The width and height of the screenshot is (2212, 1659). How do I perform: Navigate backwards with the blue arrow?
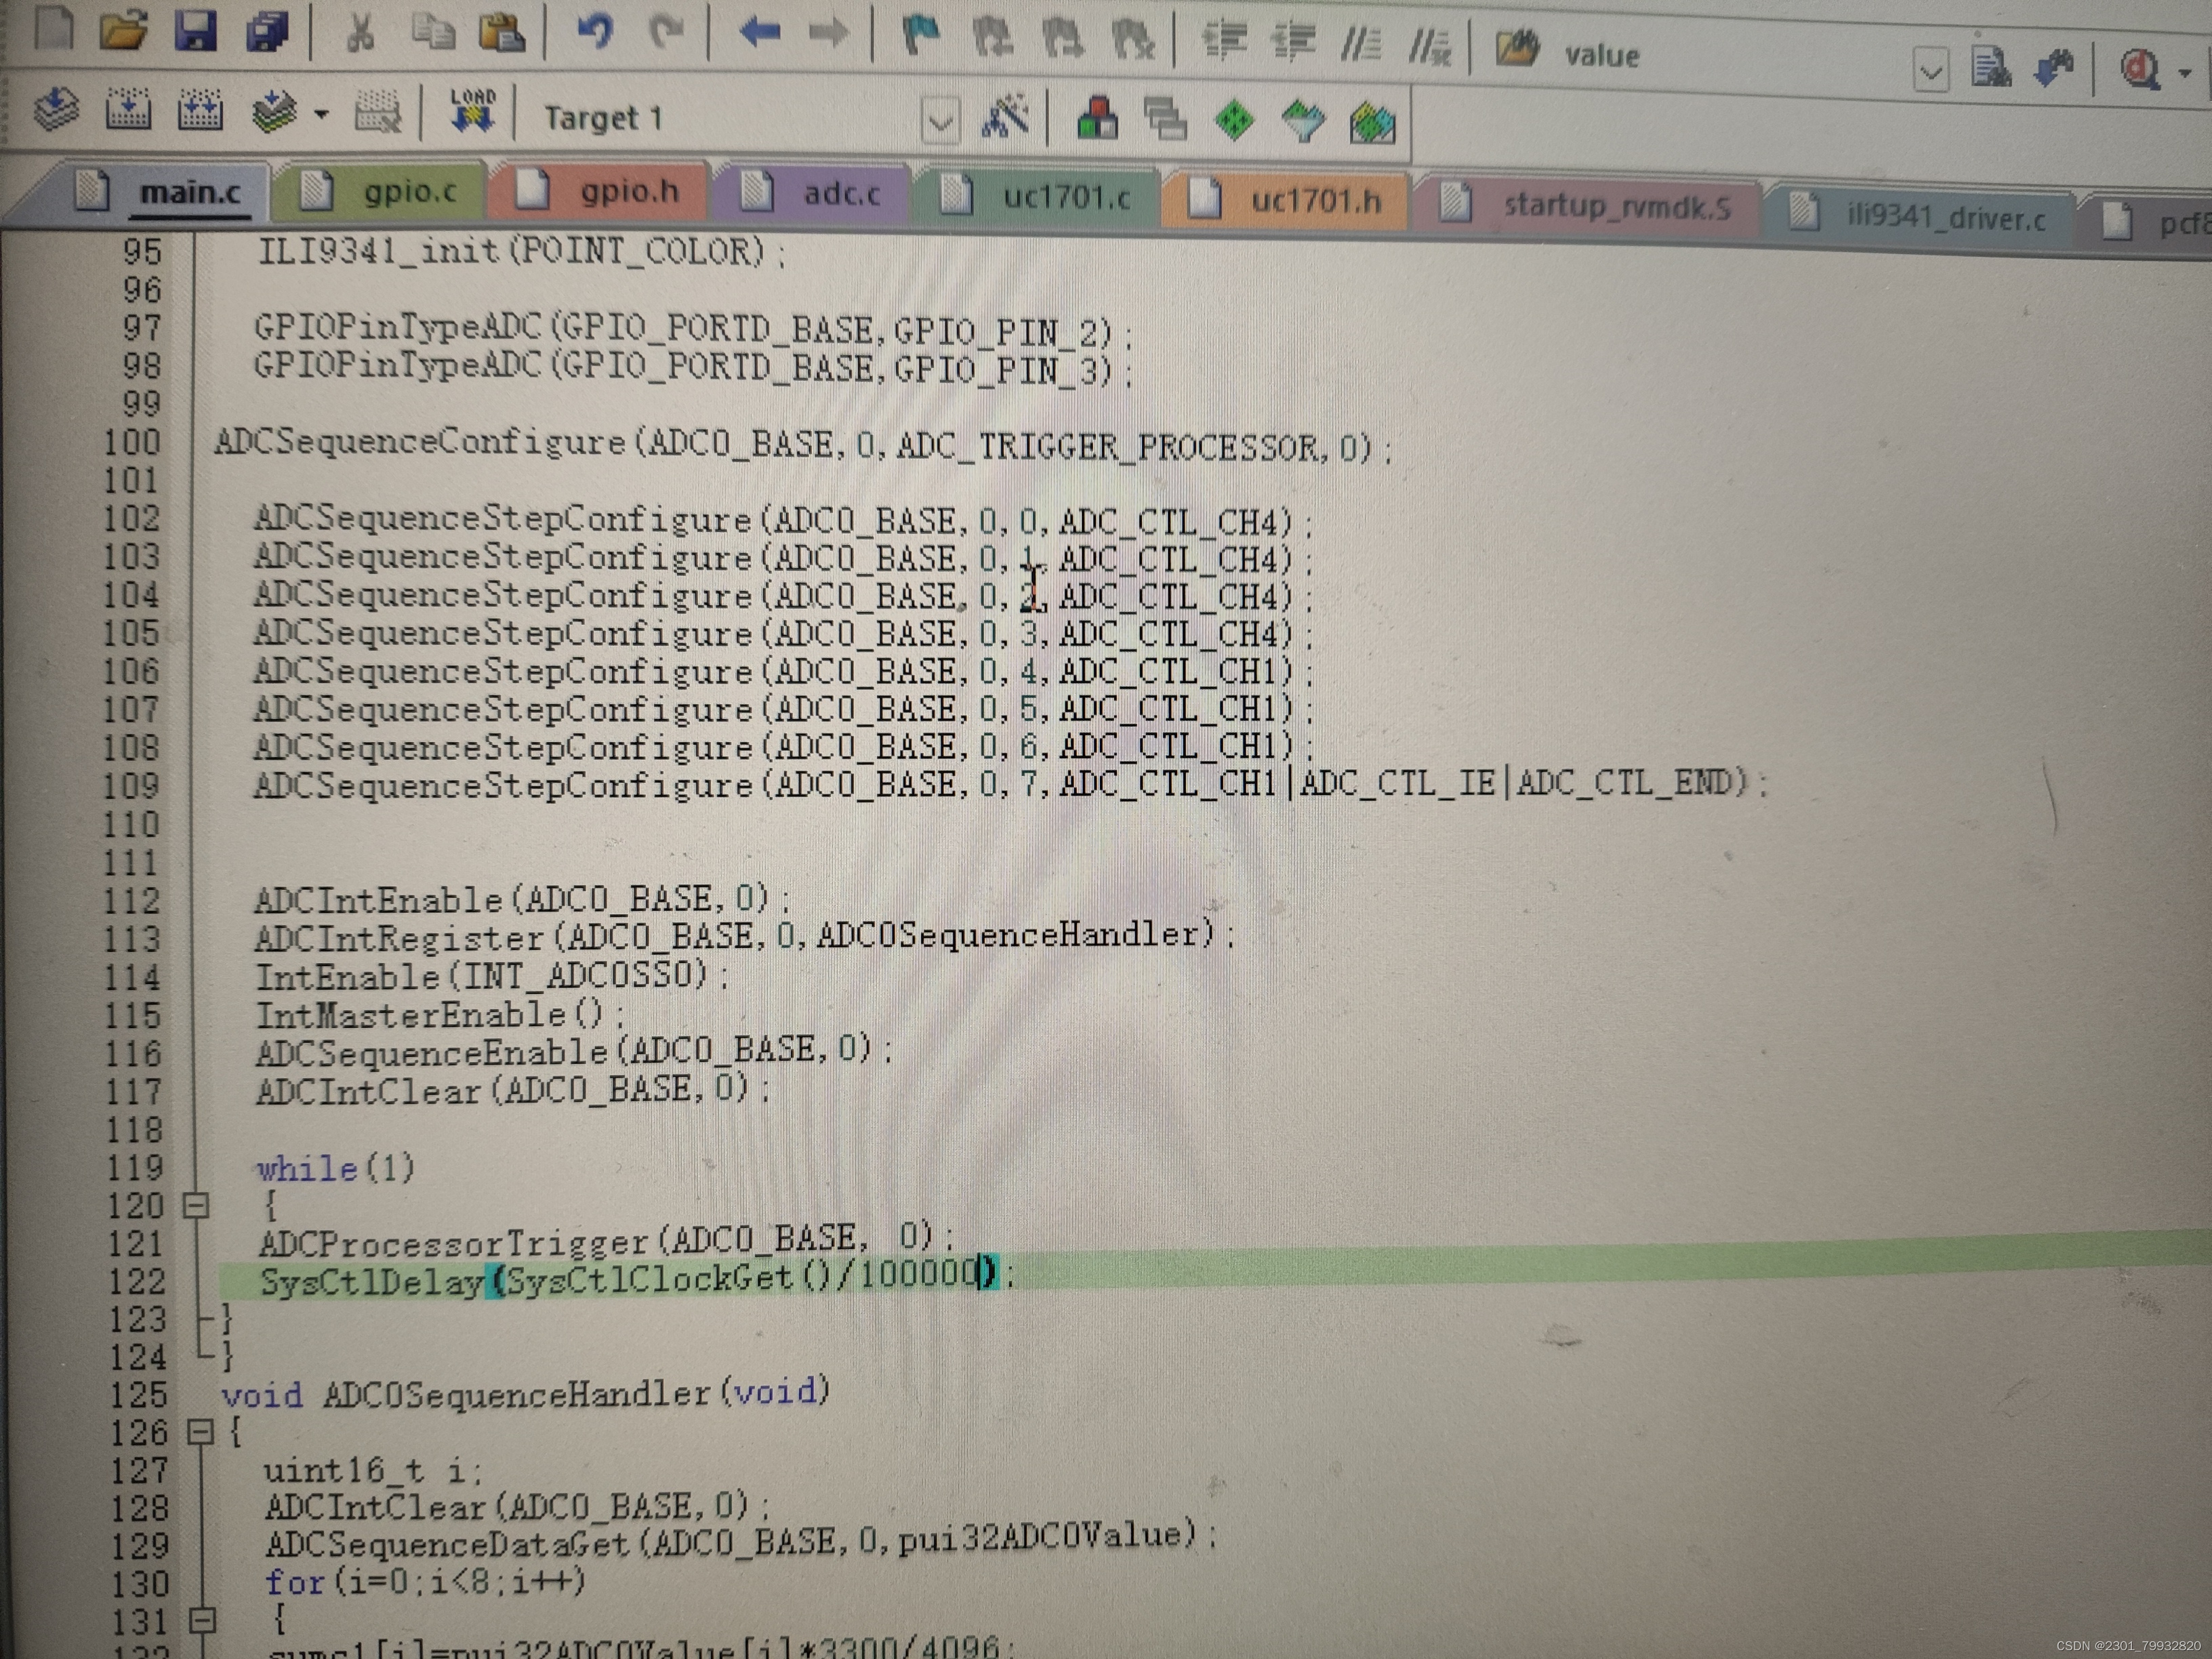pyautogui.click(x=759, y=33)
